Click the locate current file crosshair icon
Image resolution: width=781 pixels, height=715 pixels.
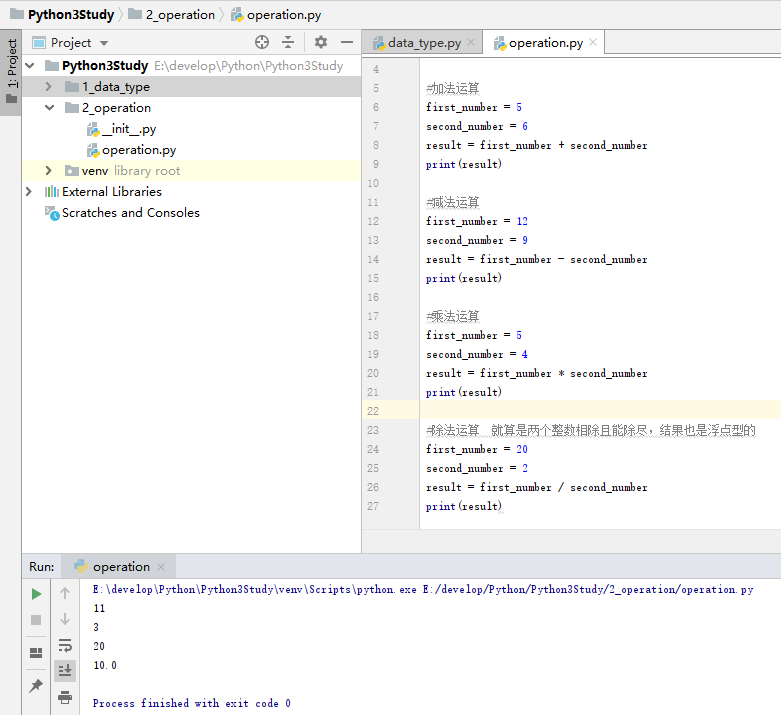262,42
